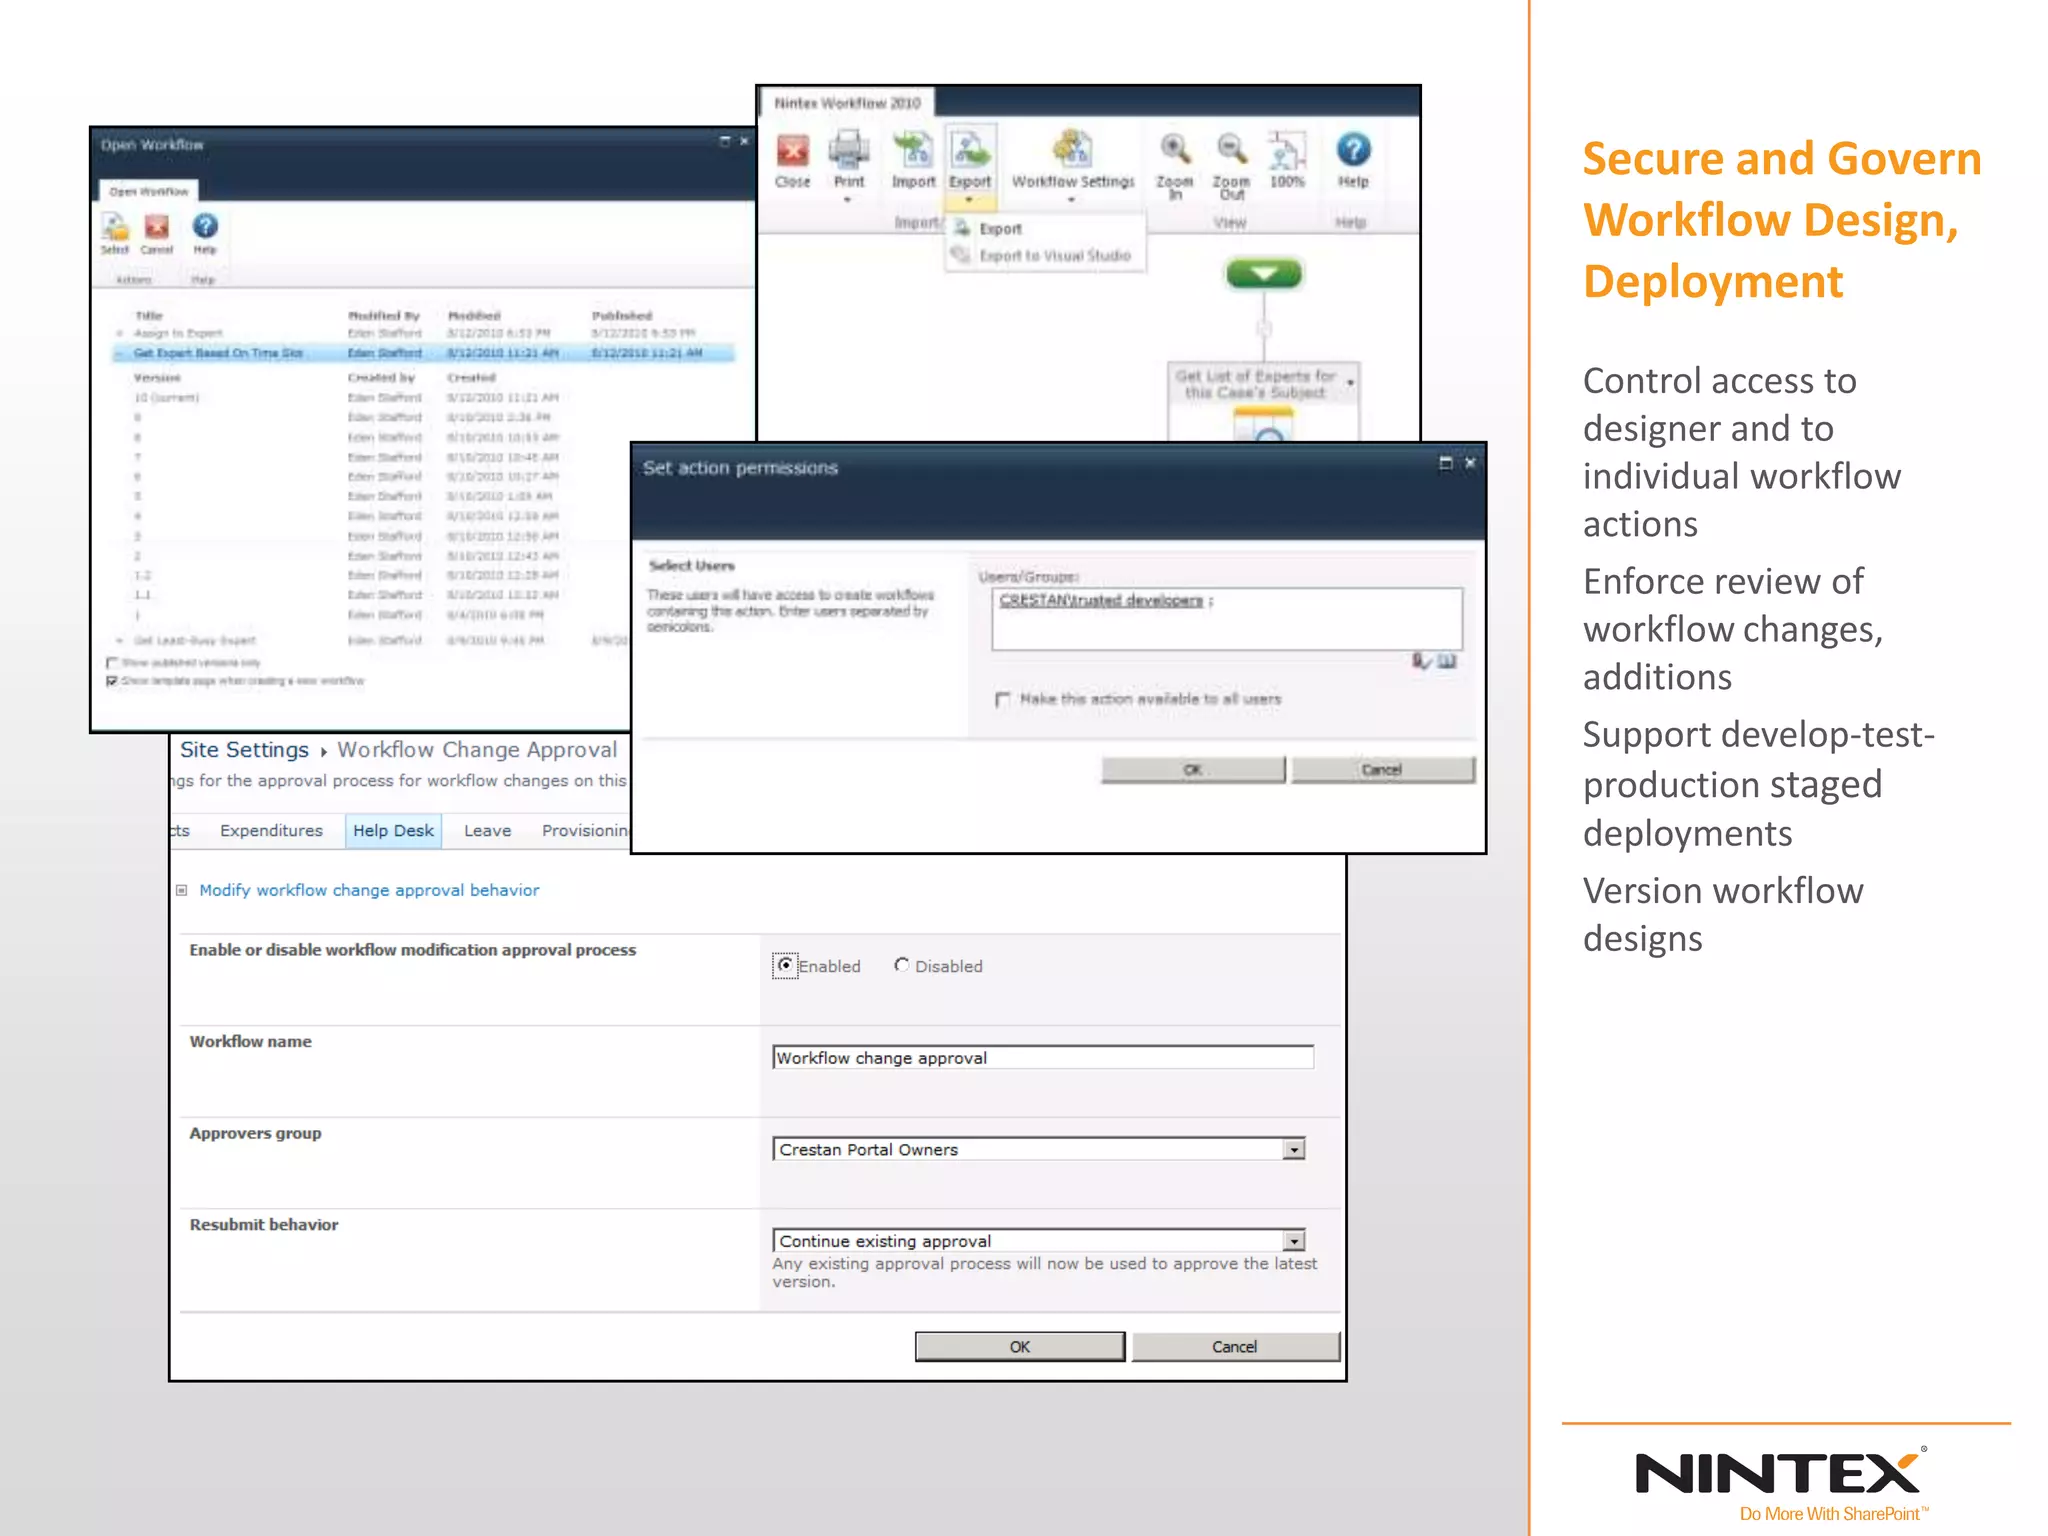Click OK on Workflow Change Approval page
Image resolution: width=2048 pixels, height=1536 pixels.
(x=1020, y=1347)
